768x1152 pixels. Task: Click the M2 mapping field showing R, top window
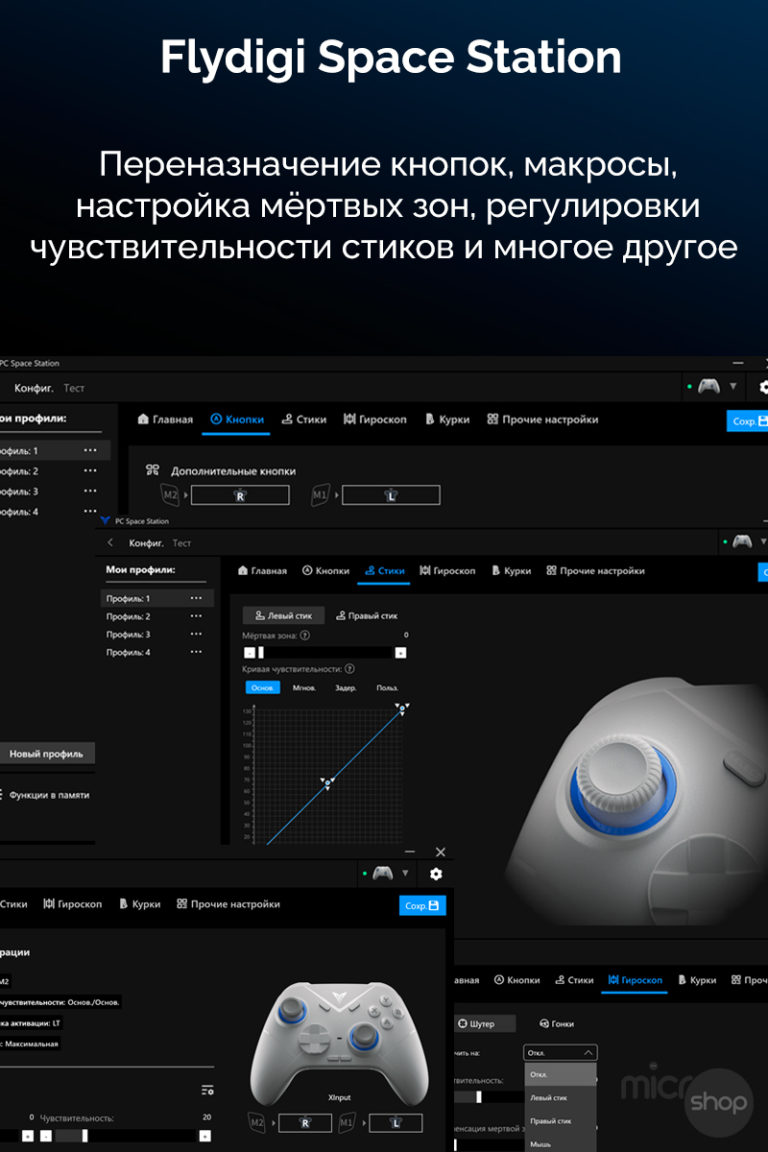(240, 495)
